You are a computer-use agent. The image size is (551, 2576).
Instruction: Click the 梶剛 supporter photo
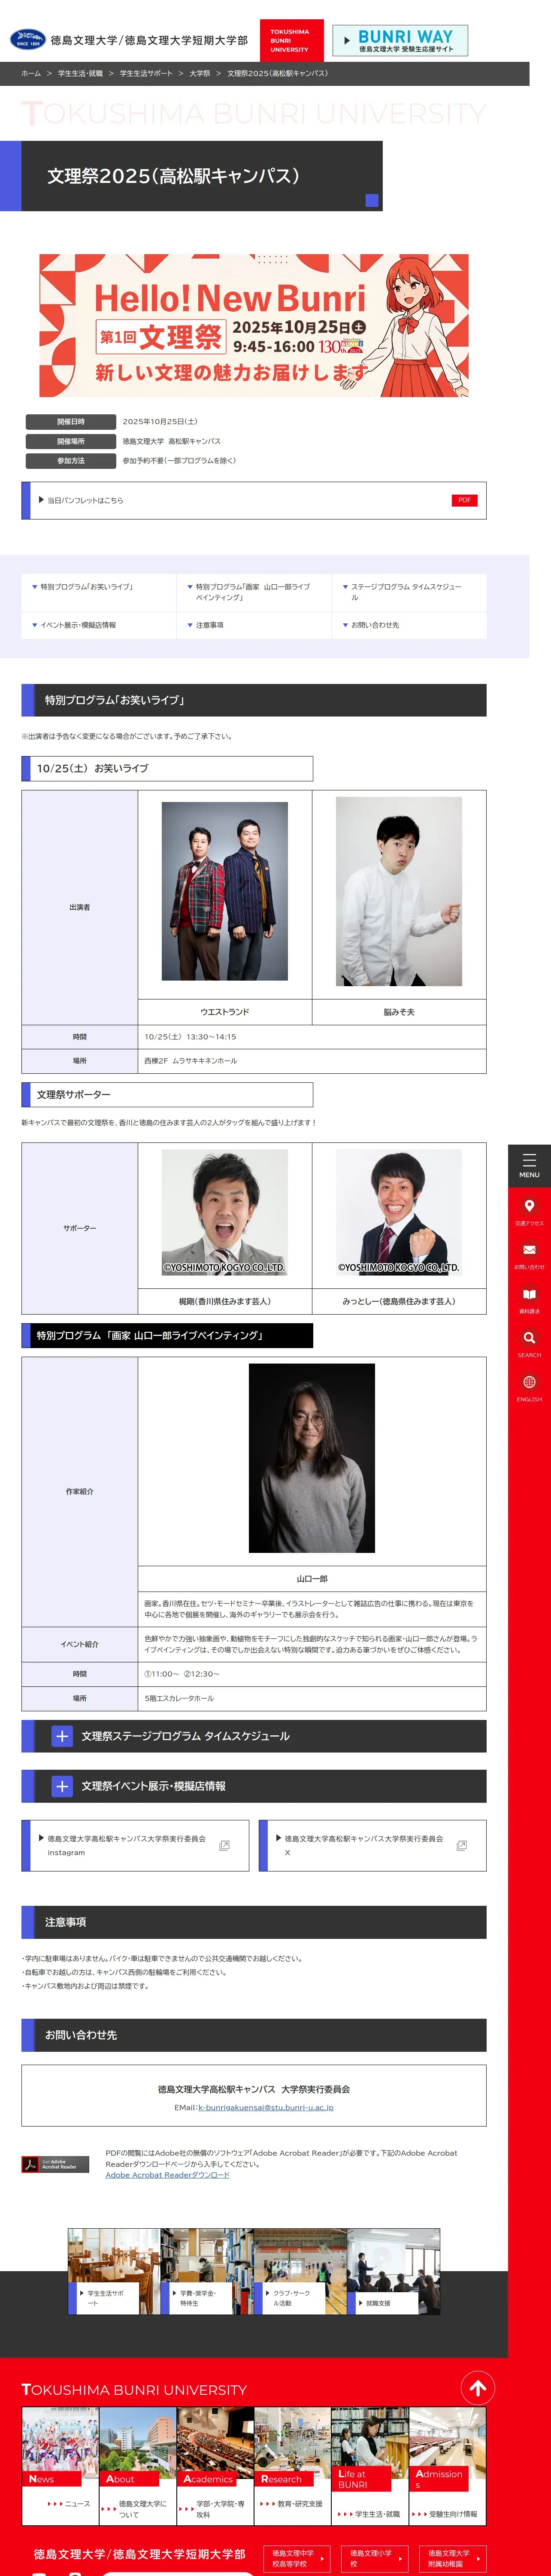click(225, 1212)
